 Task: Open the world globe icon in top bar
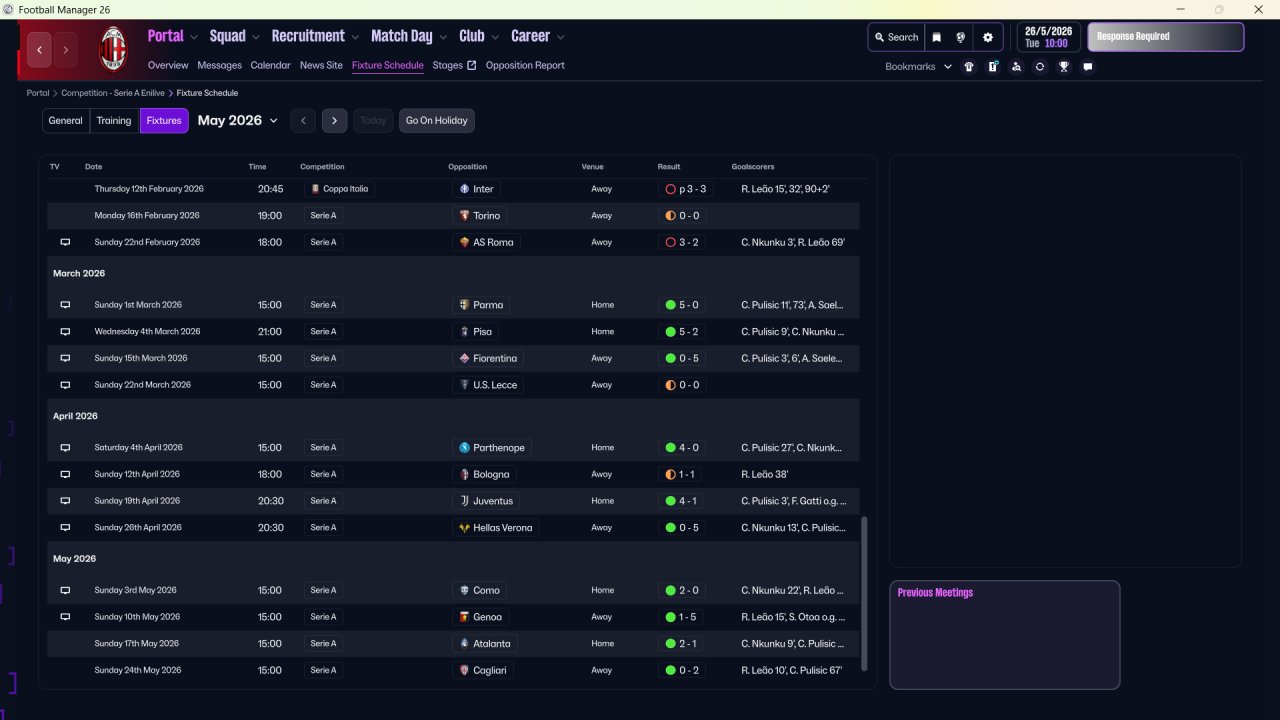pyautogui.click(x=961, y=37)
